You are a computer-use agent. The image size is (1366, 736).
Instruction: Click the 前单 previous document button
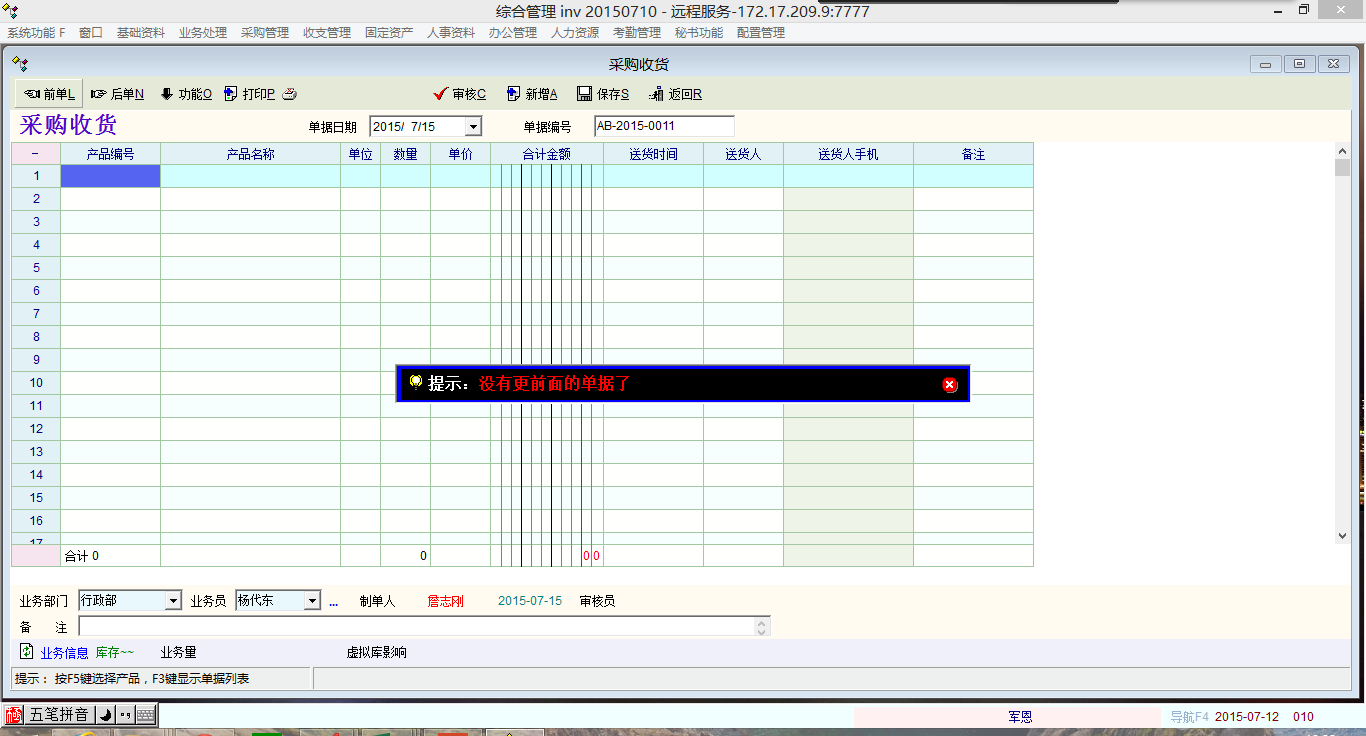48,94
